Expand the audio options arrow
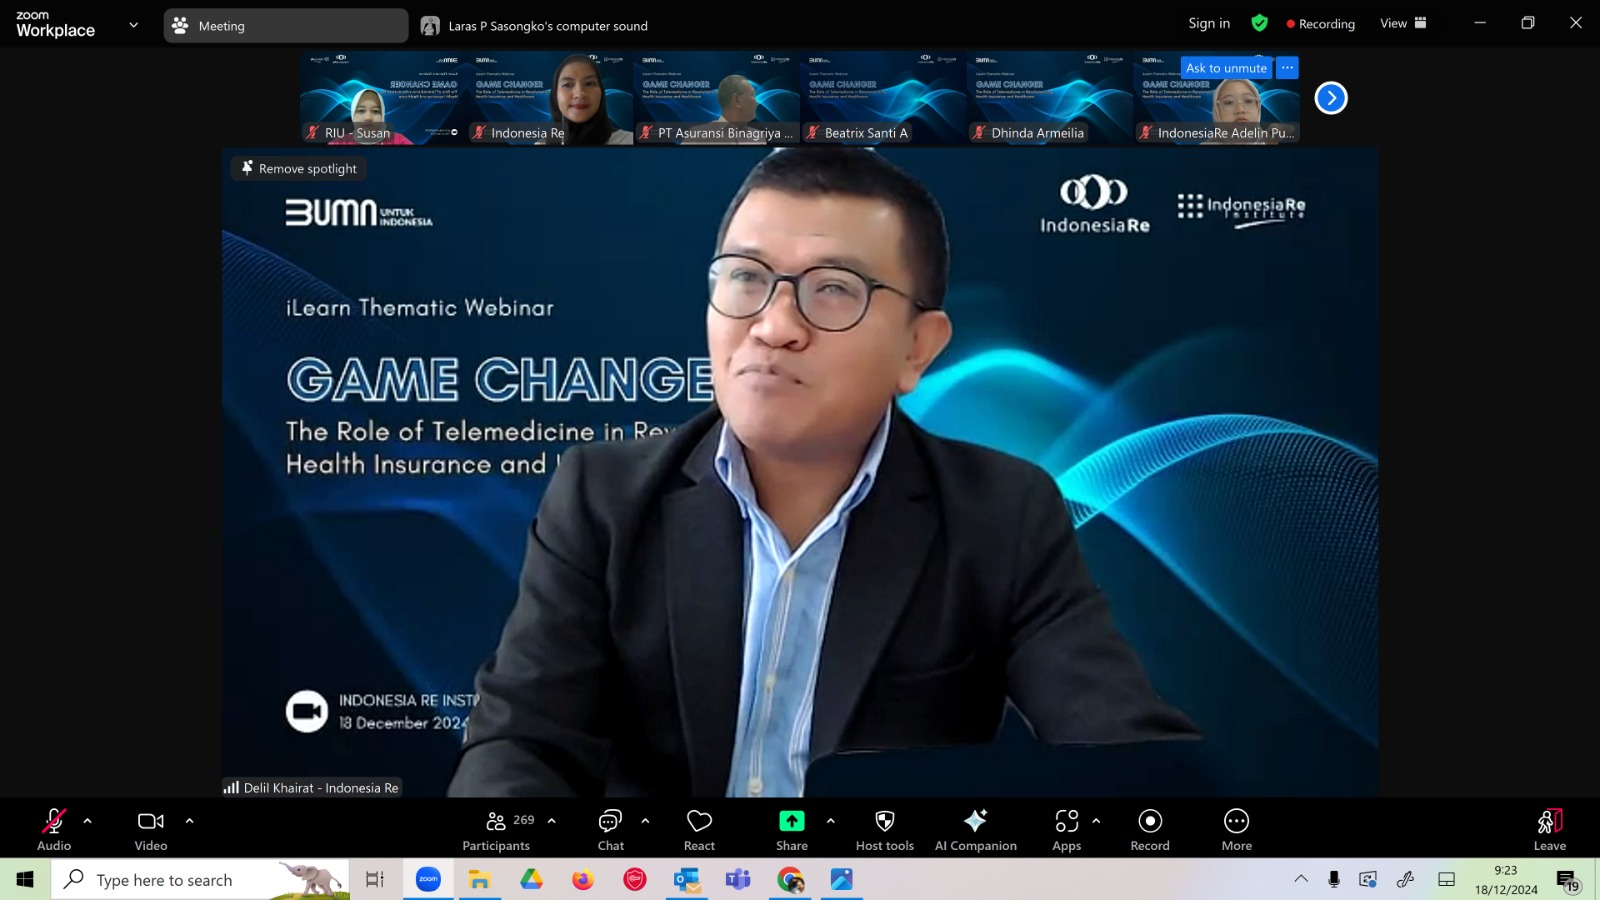Screen dimensions: 1600x900 pos(87,821)
